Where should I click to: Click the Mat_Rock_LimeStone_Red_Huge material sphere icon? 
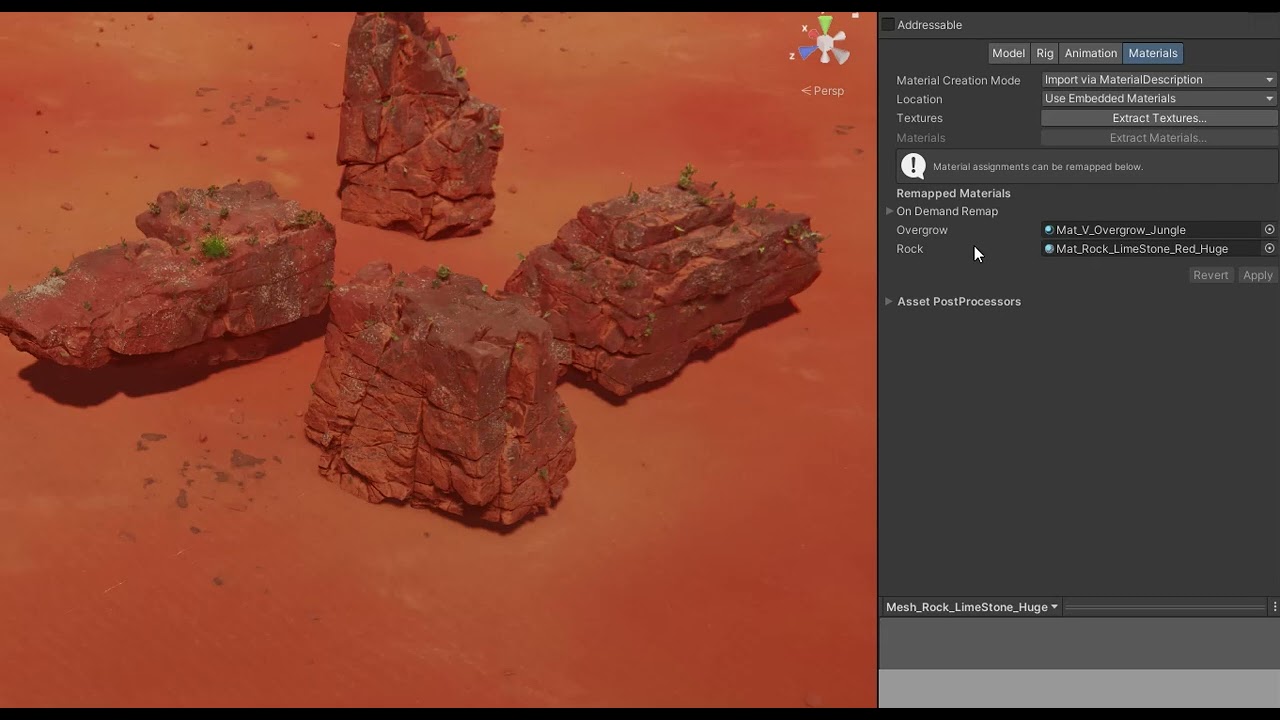coord(1049,248)
